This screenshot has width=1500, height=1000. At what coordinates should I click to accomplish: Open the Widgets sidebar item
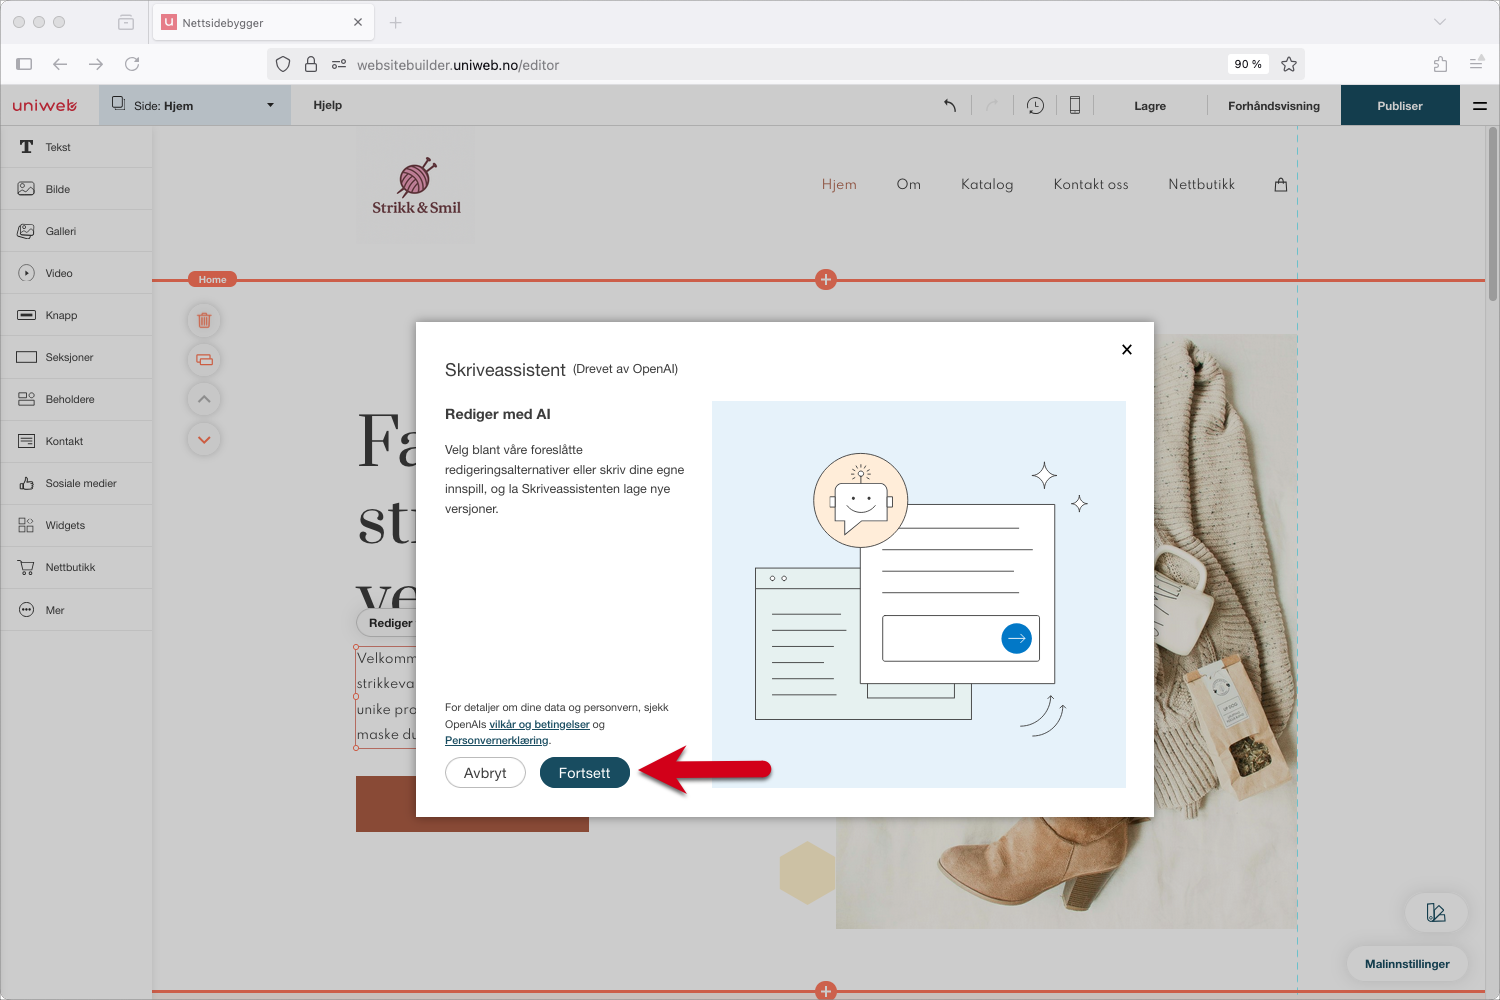[x=76, y=525]
